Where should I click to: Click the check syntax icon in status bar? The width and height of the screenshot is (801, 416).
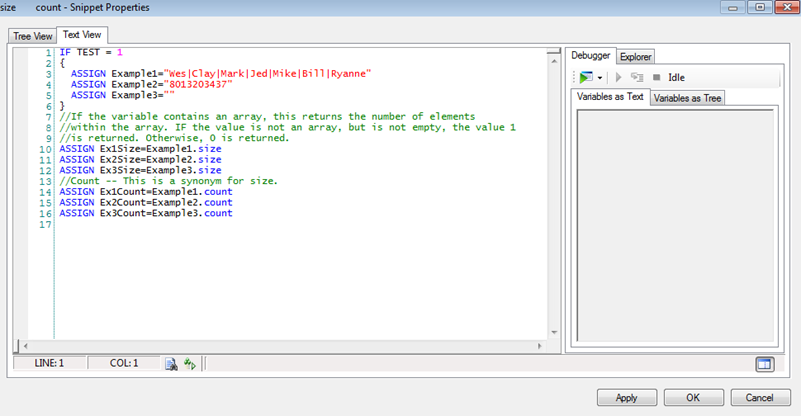(189, 364)
